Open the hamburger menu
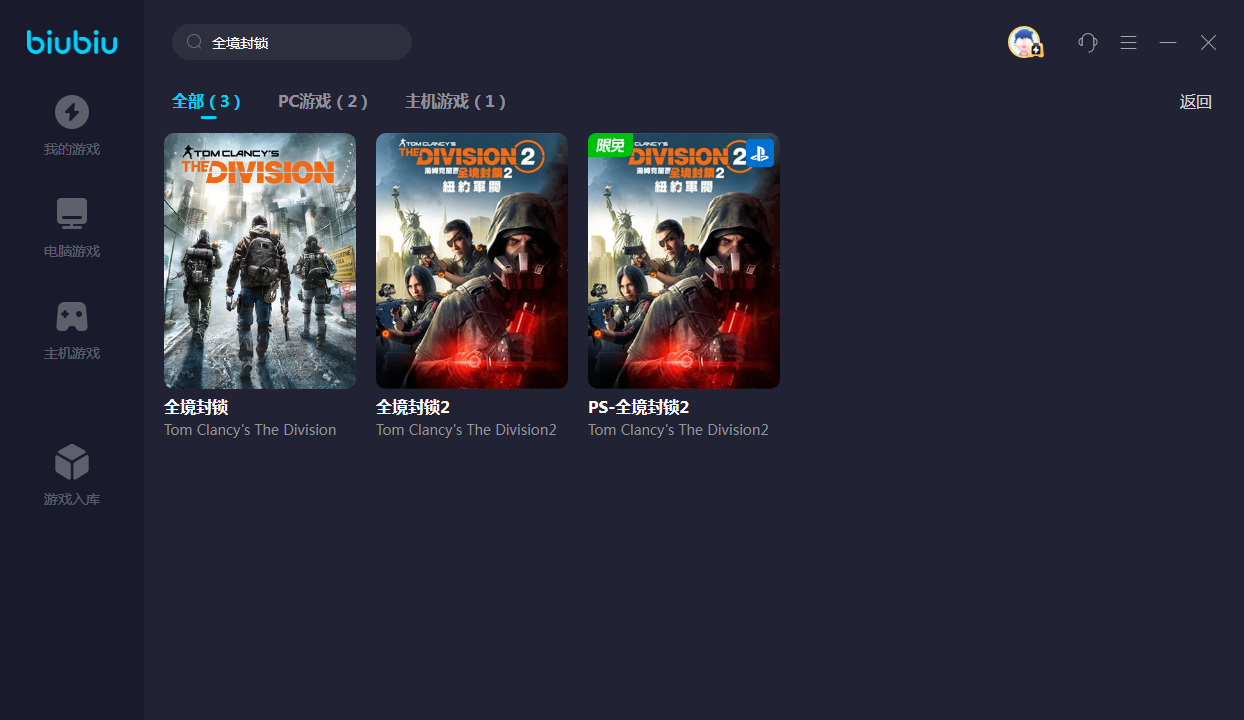 [x=1128, y=42]
